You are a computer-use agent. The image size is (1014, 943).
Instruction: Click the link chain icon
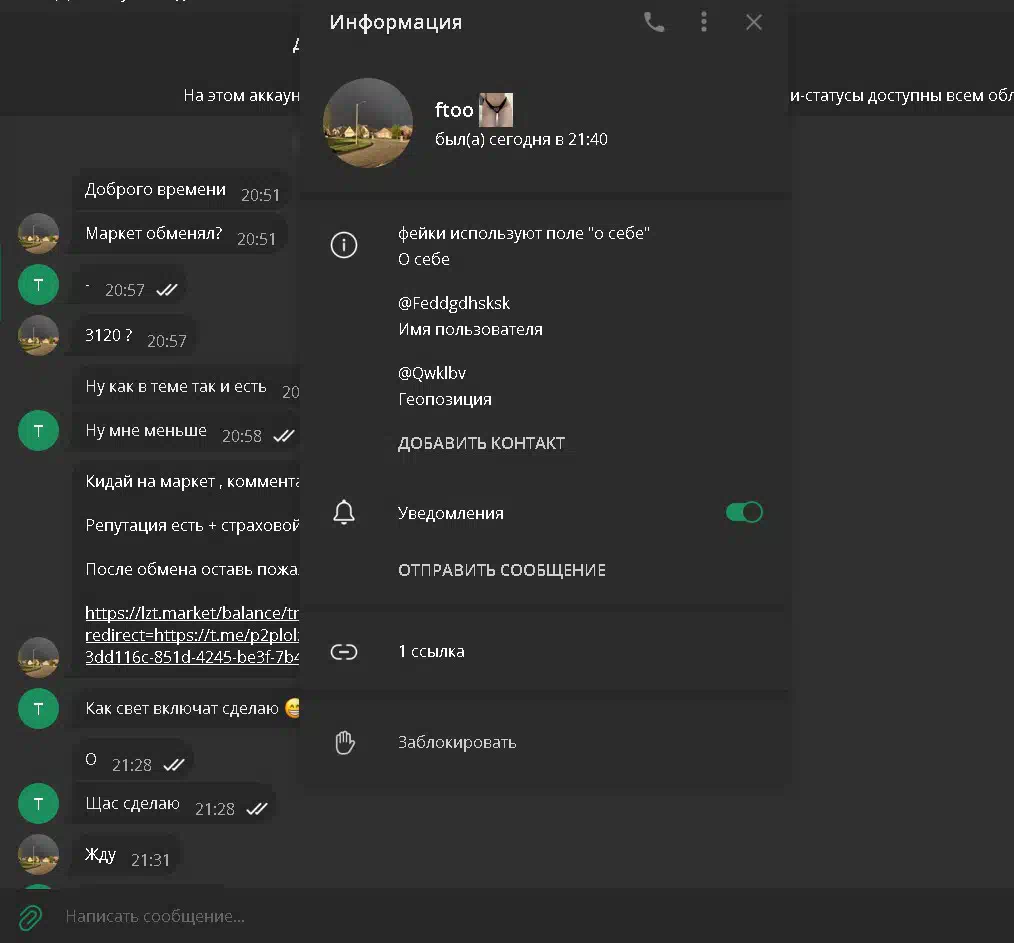click(343, 651)
